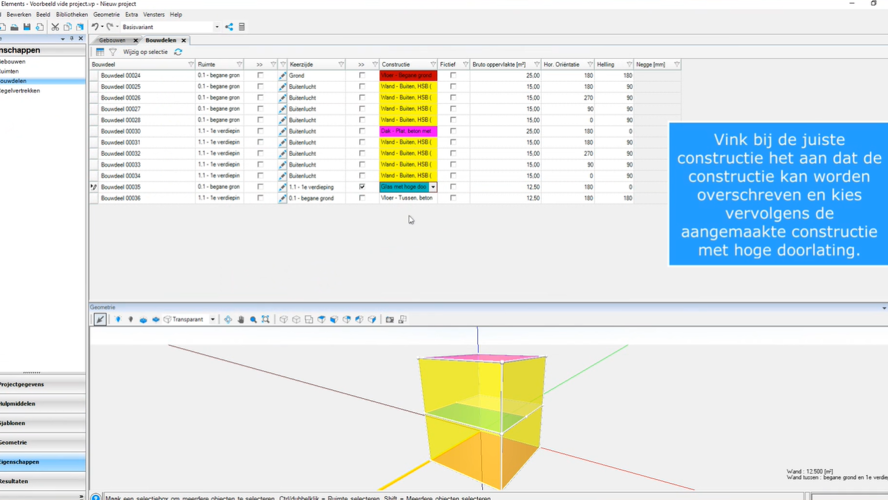Uncheck the override checkbox for Bouwdeel 00035
This screenshot has height=500, width=888.
(362, 187)
